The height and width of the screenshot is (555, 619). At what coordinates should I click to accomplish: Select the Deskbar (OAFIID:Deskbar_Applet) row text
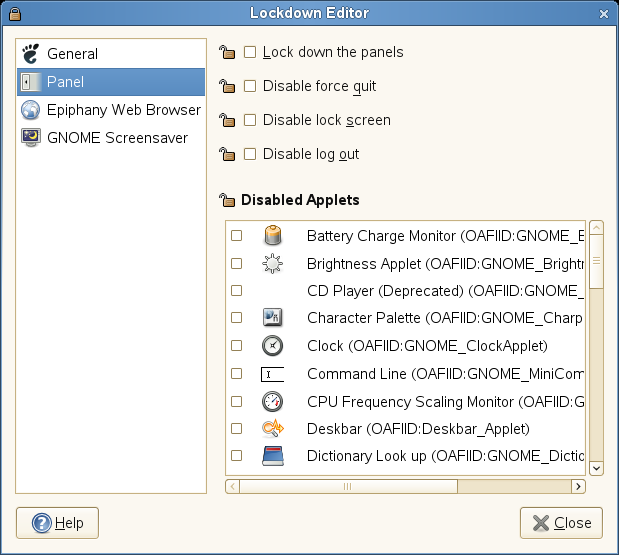418,429
